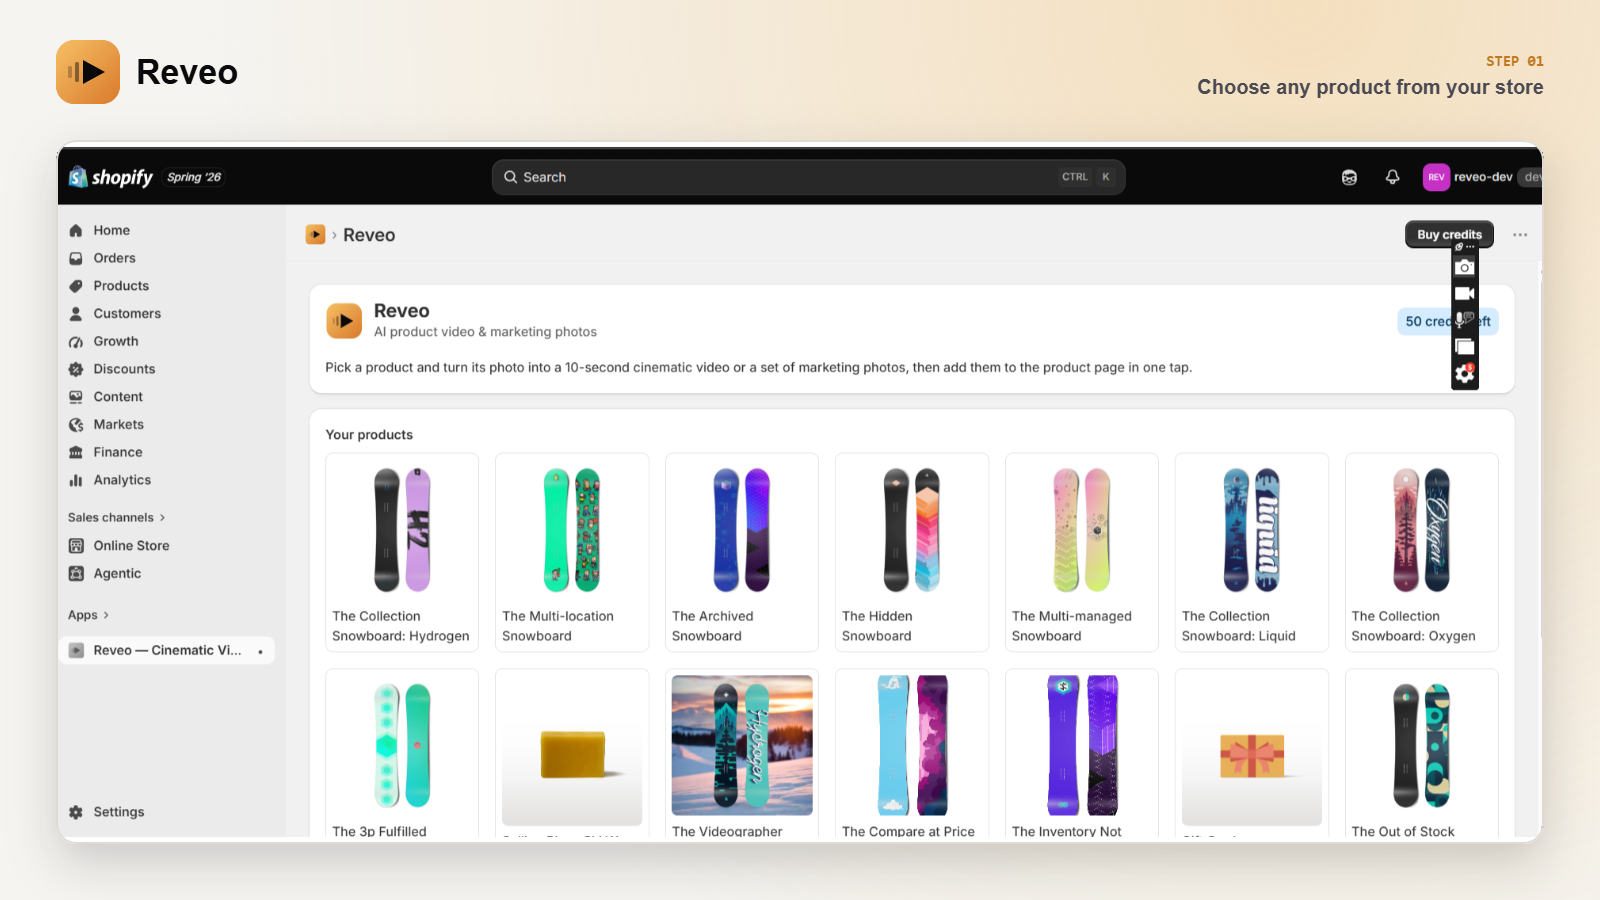1600x900 pixels.
Task: Click the Agentic channel icon
Action: tap(76, 574)
